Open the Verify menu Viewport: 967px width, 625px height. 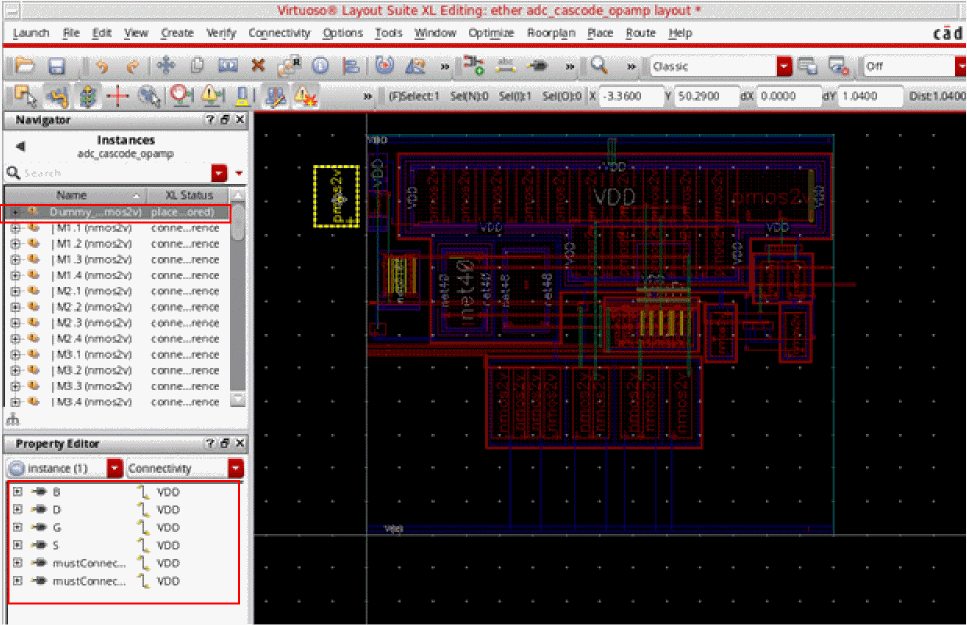pos(221,33)
